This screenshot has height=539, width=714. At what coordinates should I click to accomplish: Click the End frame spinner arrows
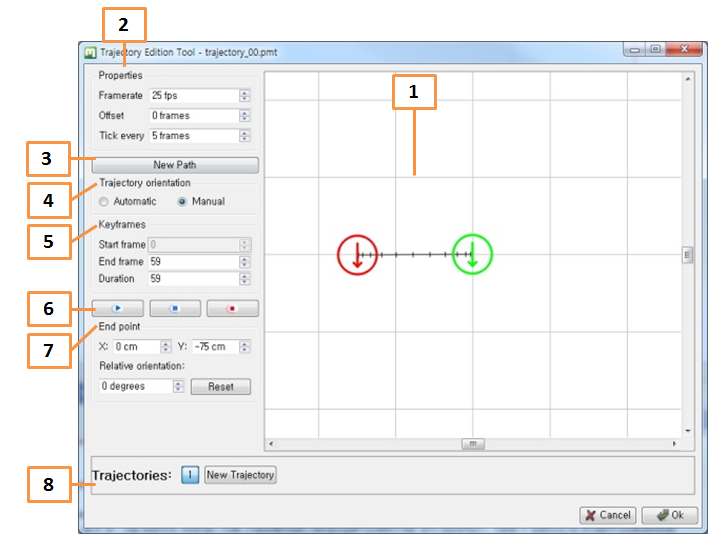(245, 261)
